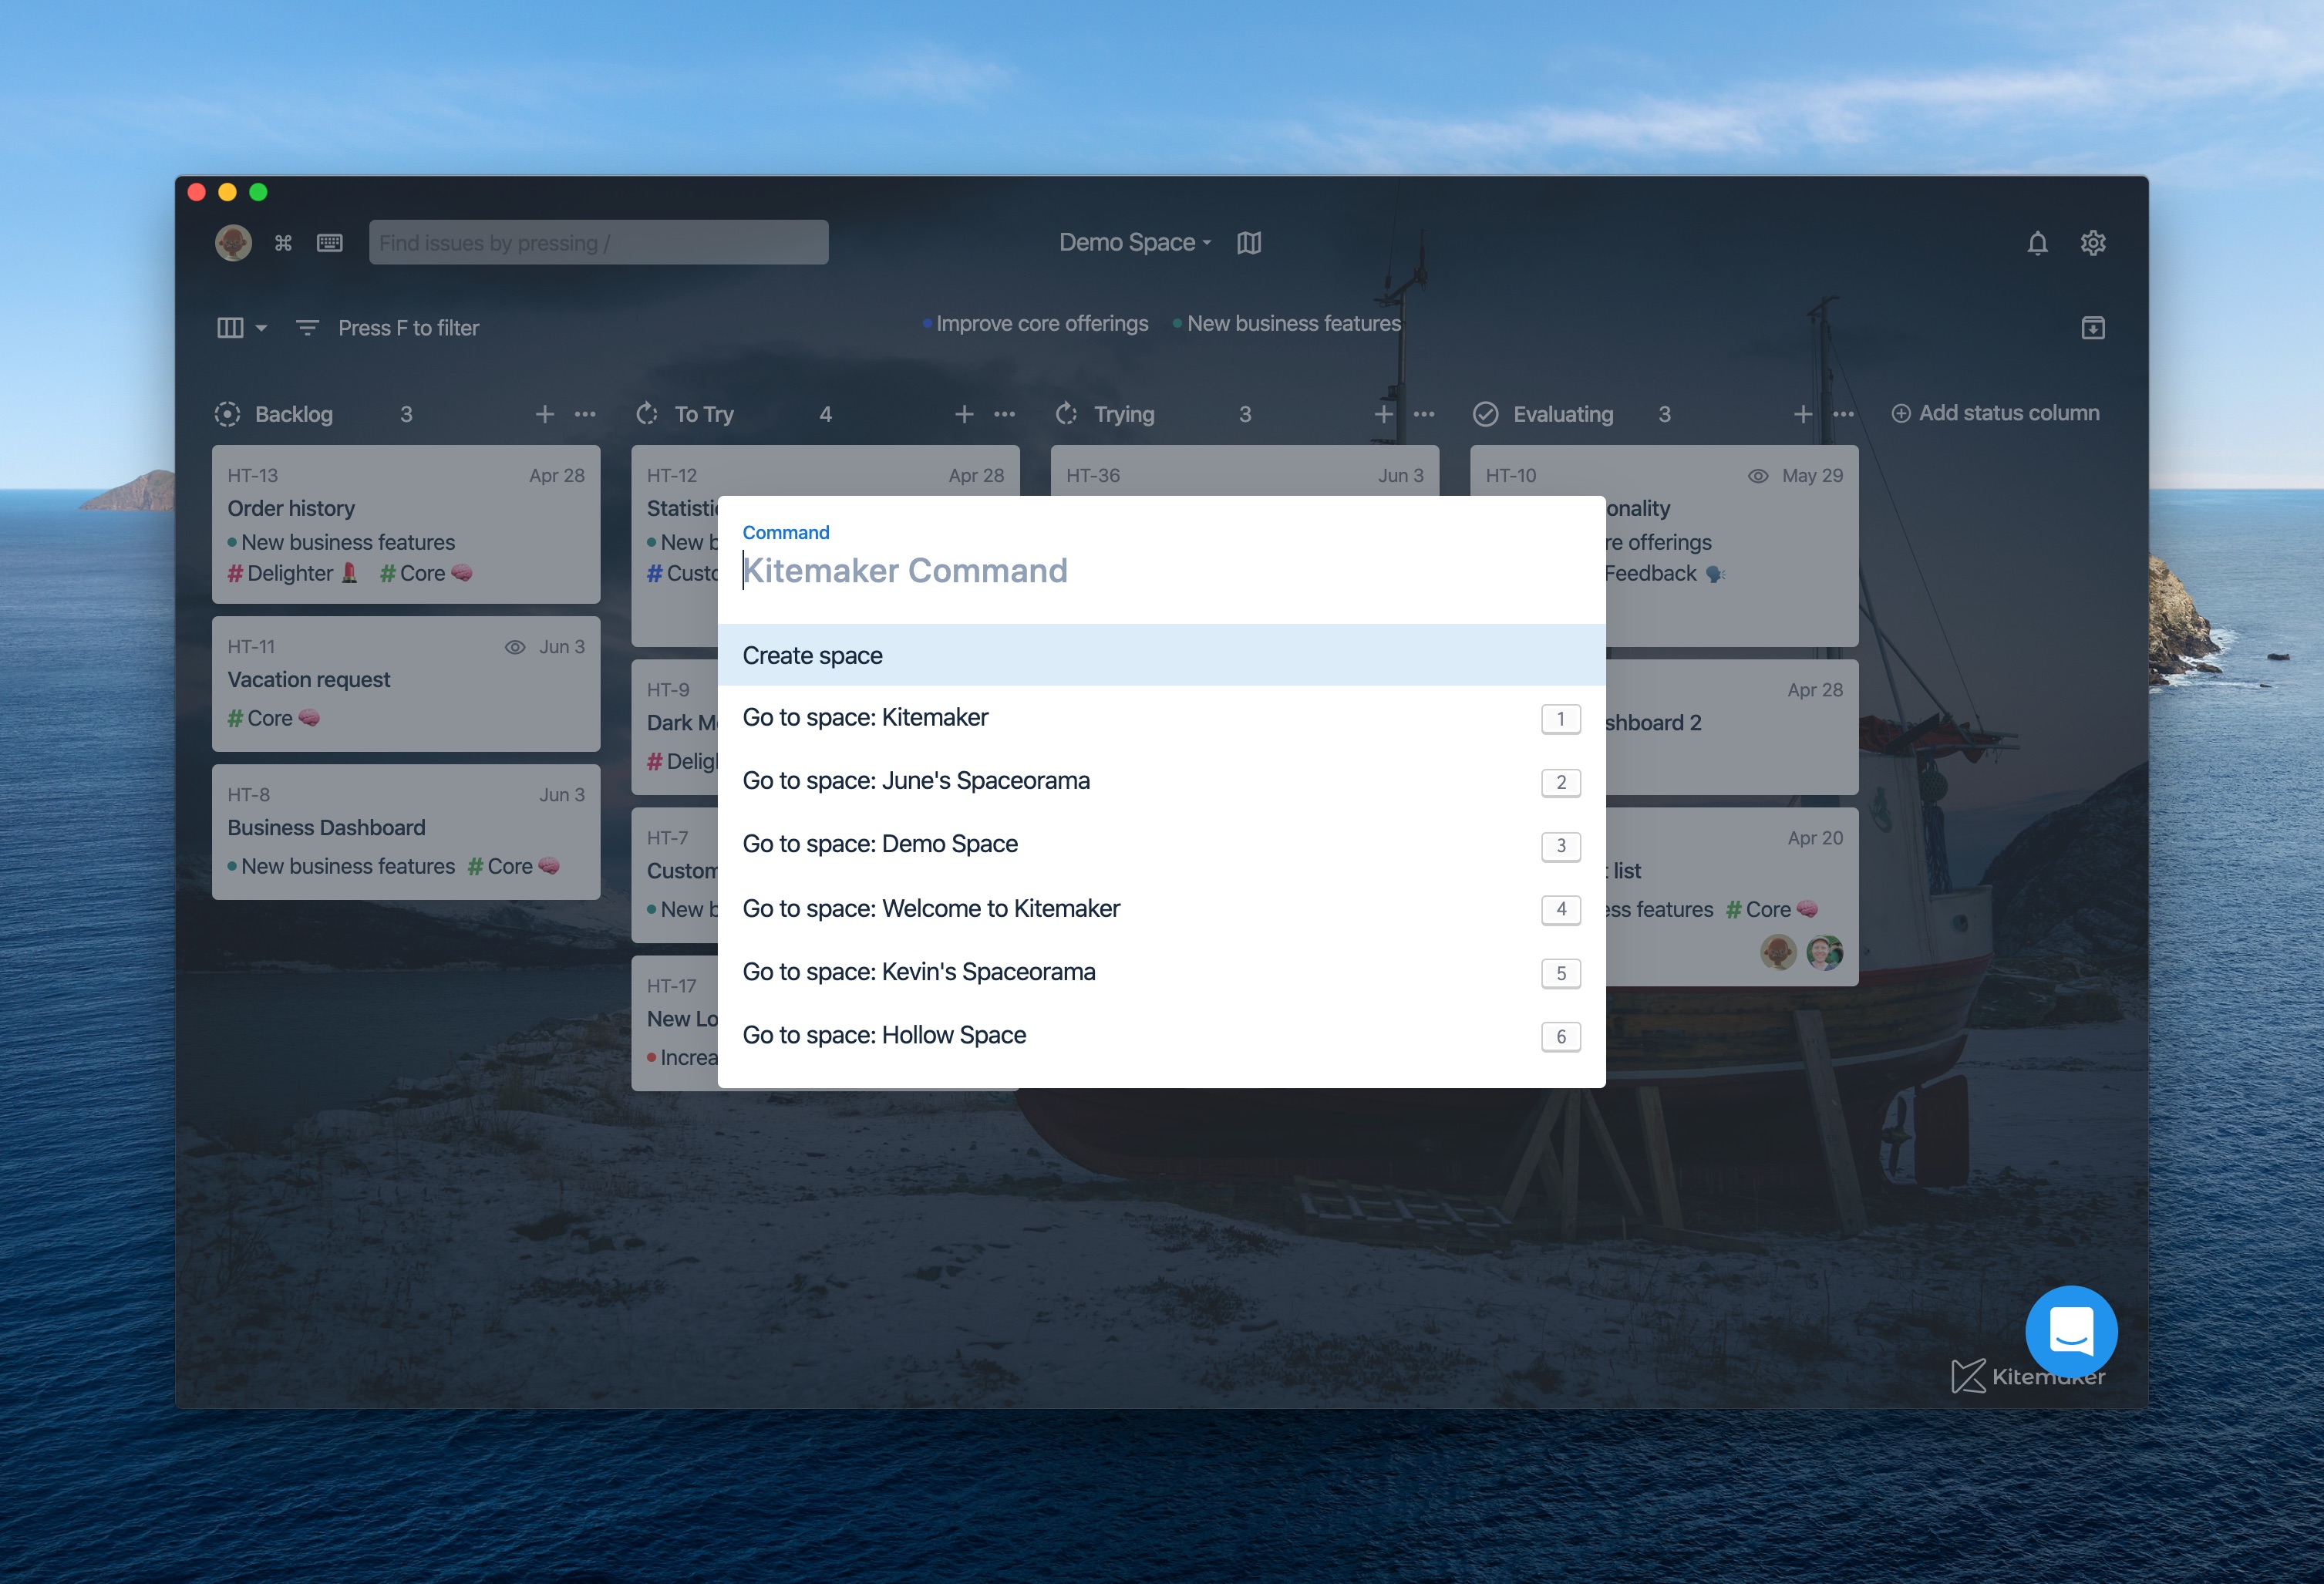Image resolution: width=2324 pixels, height=1584 pixels.
Task: Open the roadmap map icon
Action: pos(1249,243)
